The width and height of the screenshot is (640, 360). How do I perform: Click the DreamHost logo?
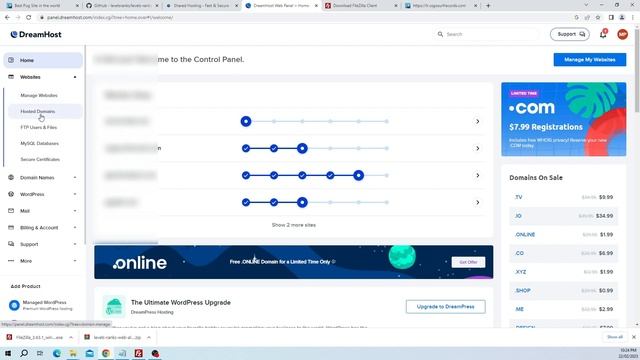click(36, 35)
